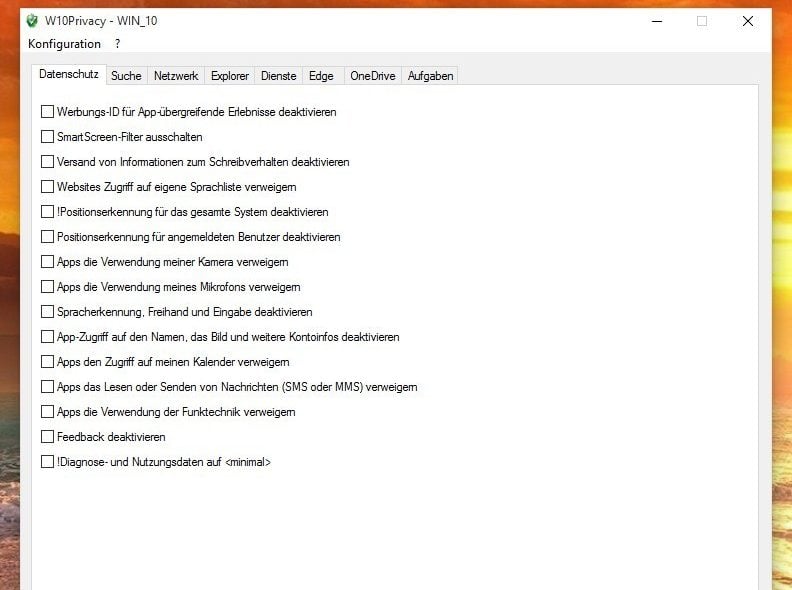Select the Datenschutz tab
The image size is (792, 590).
(x=69, y=74)
